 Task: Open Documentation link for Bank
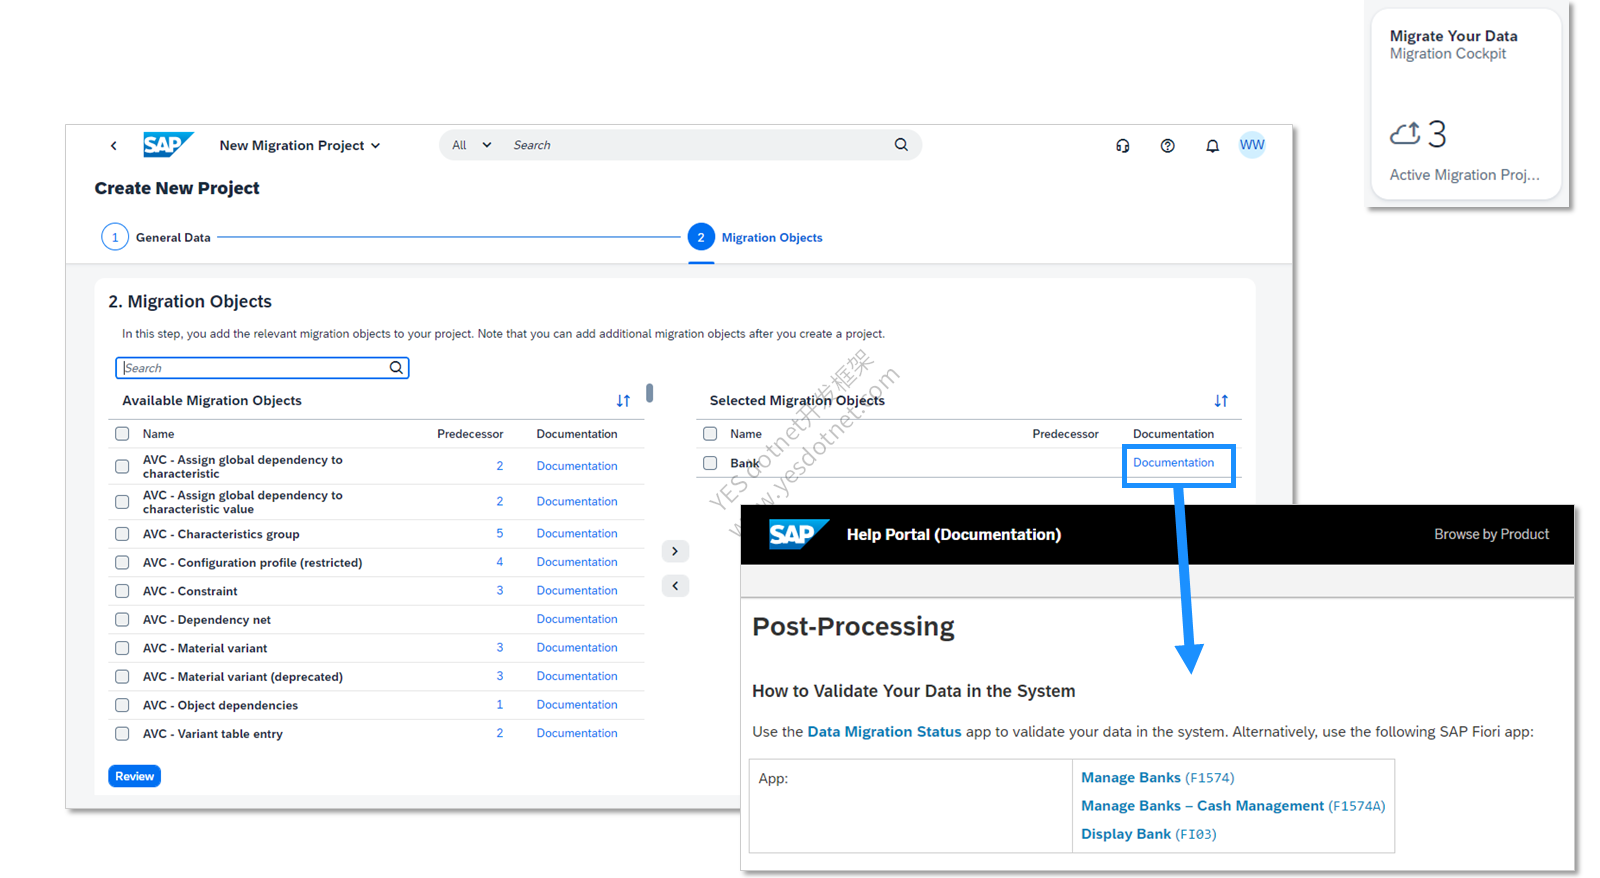pos(1173,463)
